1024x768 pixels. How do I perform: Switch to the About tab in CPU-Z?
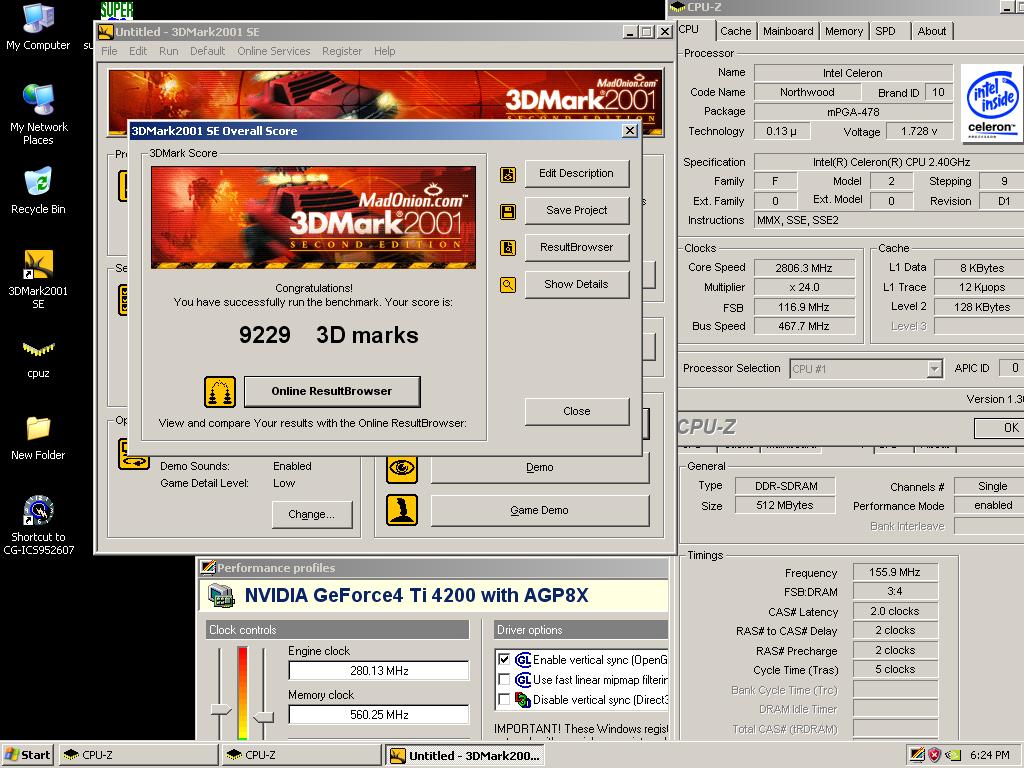931,31
